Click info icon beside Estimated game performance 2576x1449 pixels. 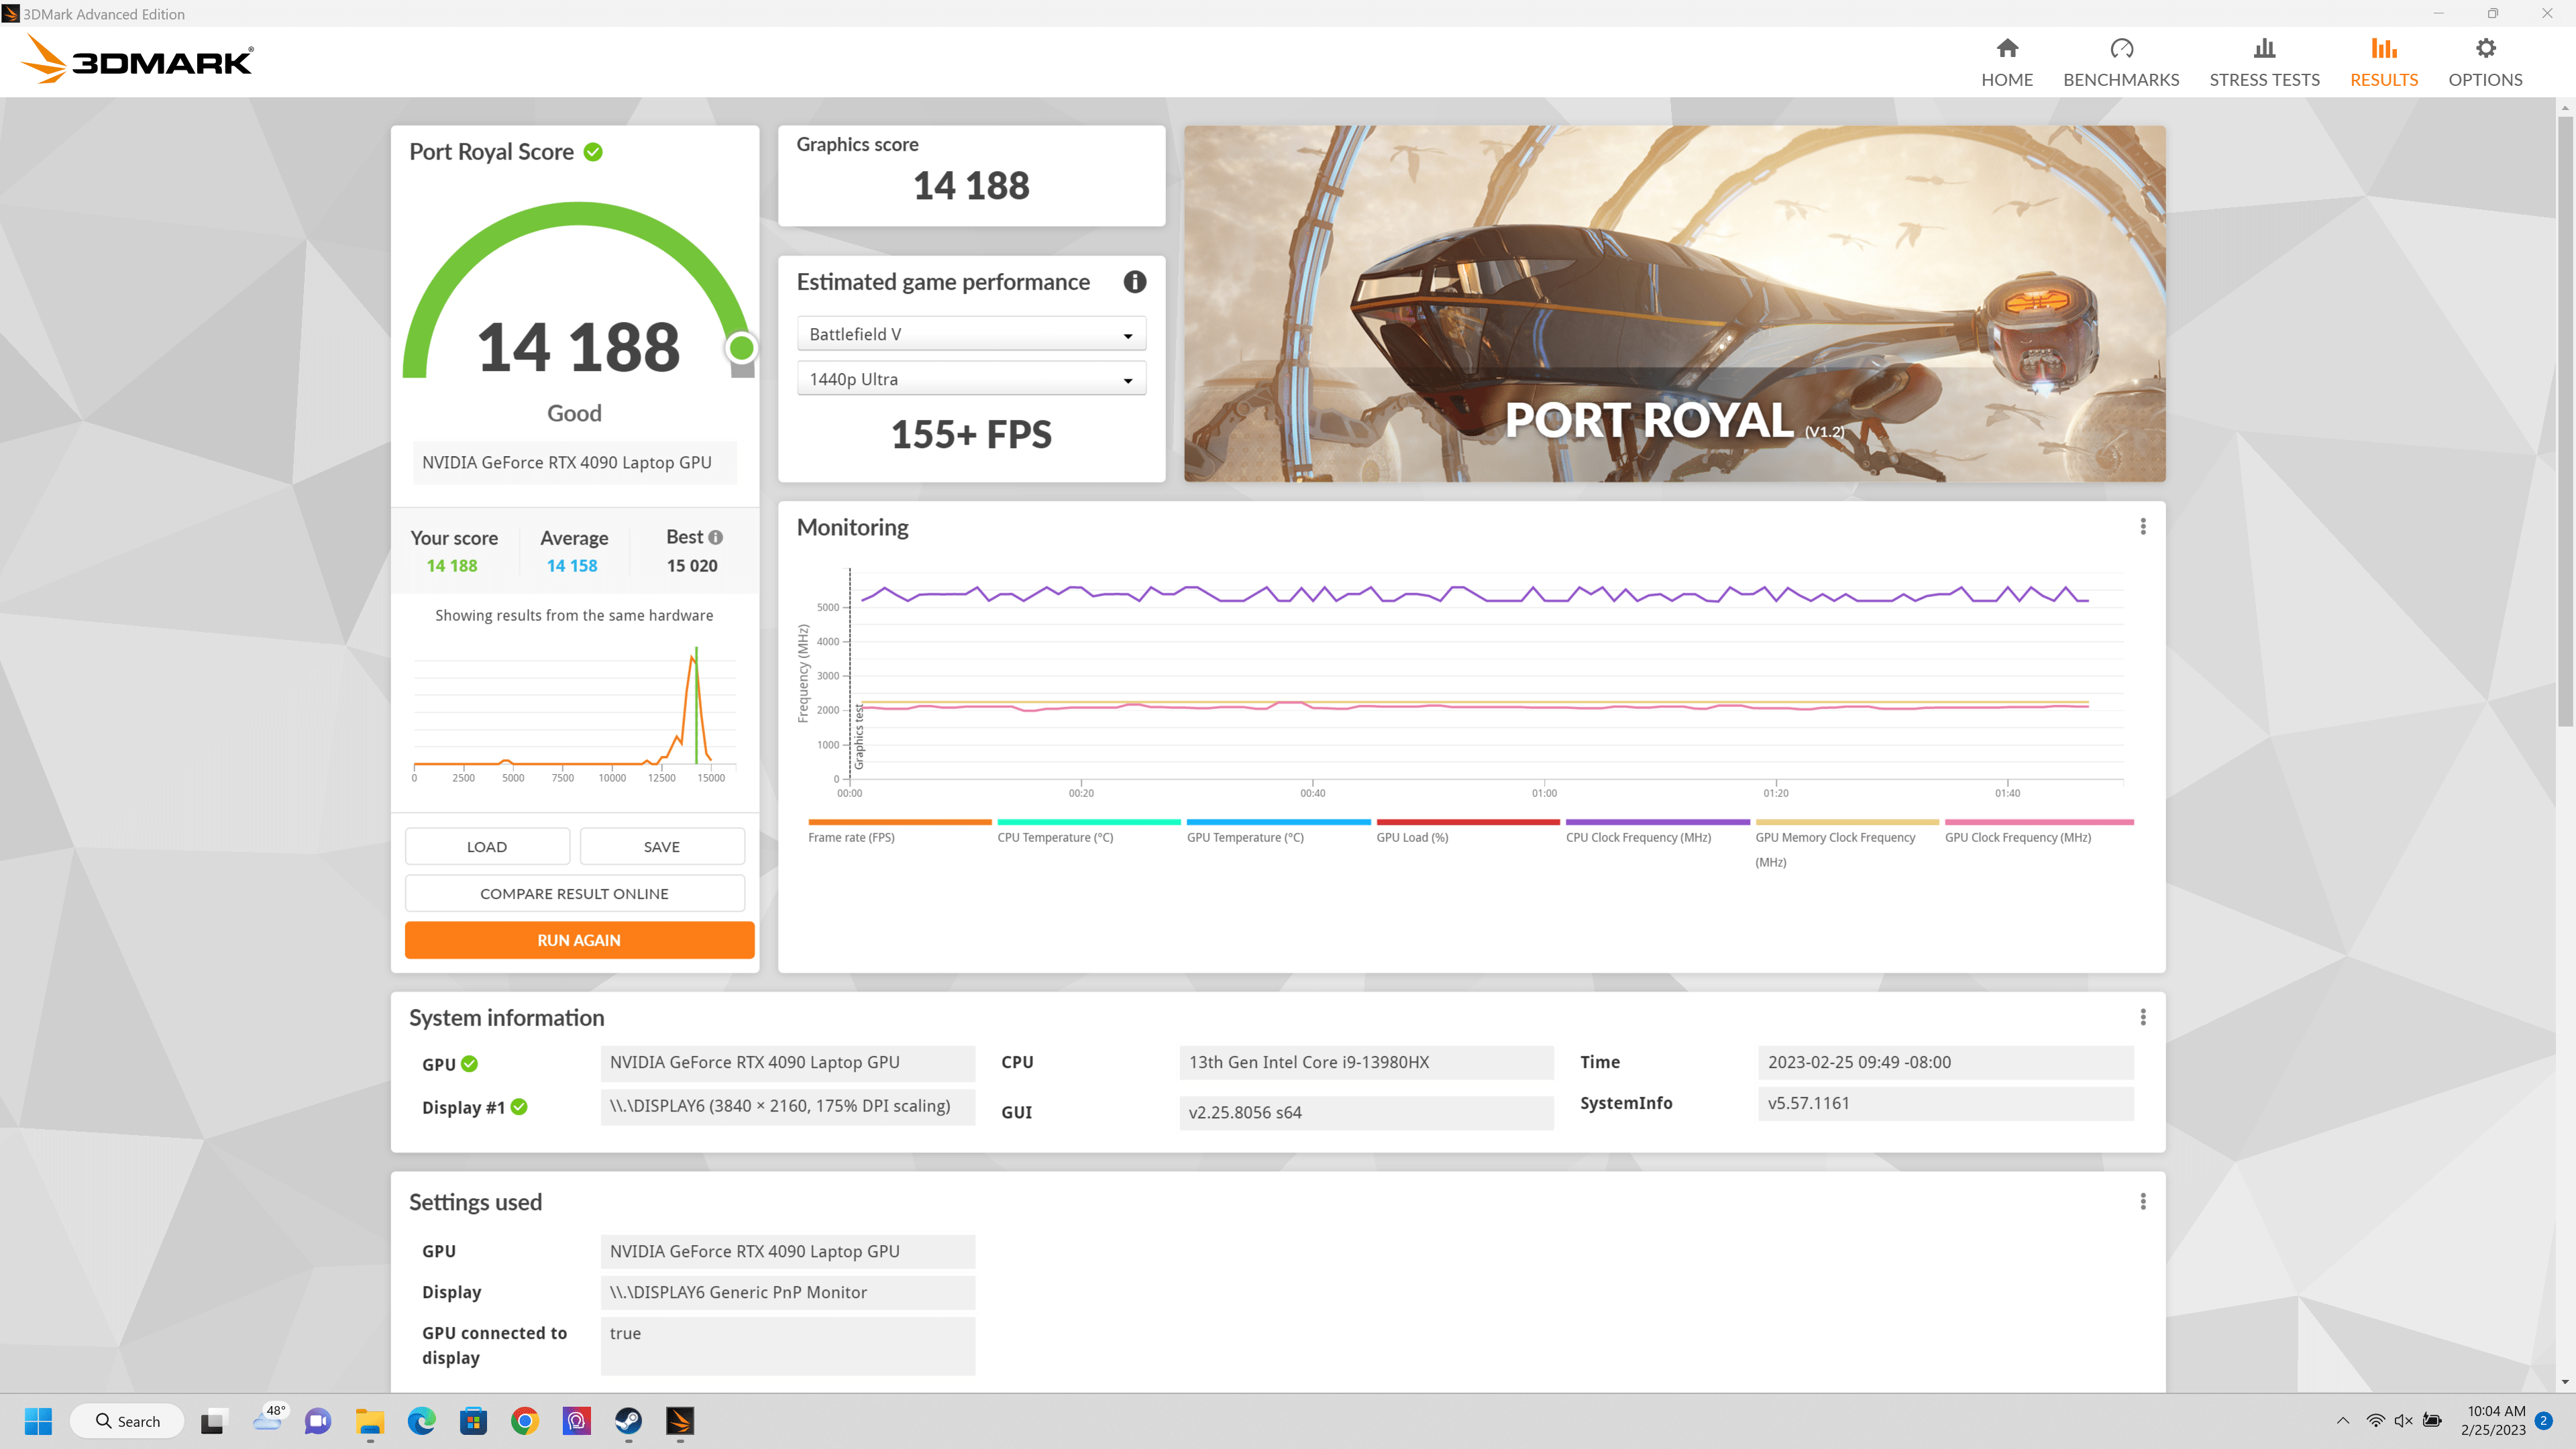[1134, 282]
